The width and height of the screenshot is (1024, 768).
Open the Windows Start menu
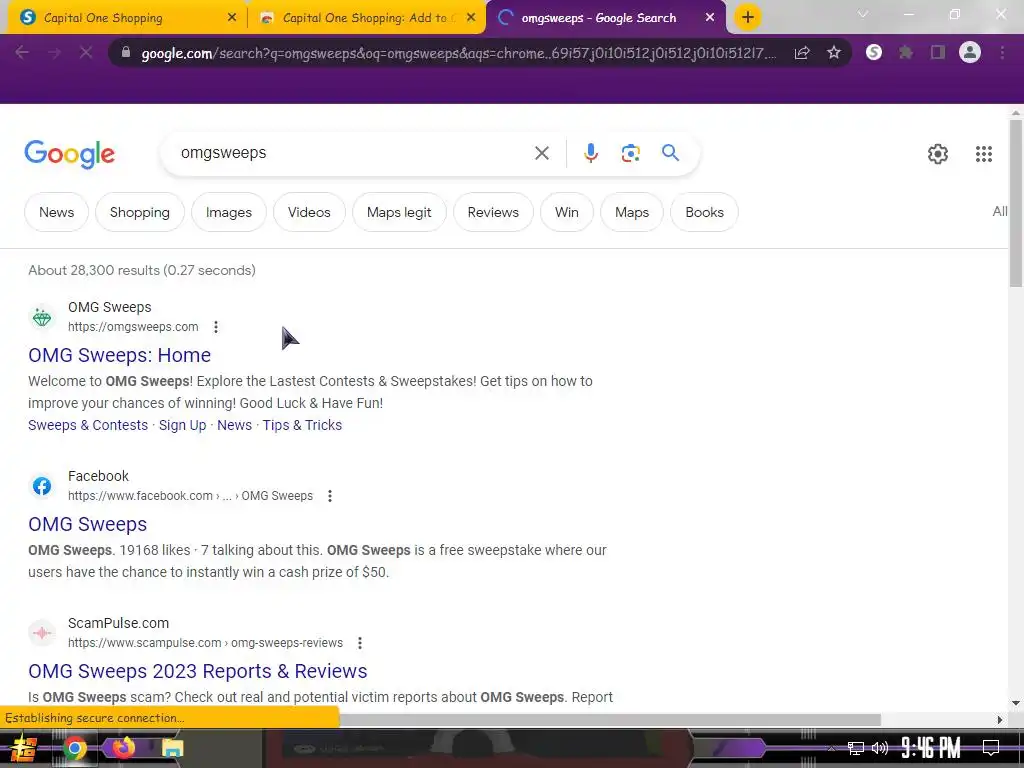pos(24,748)
